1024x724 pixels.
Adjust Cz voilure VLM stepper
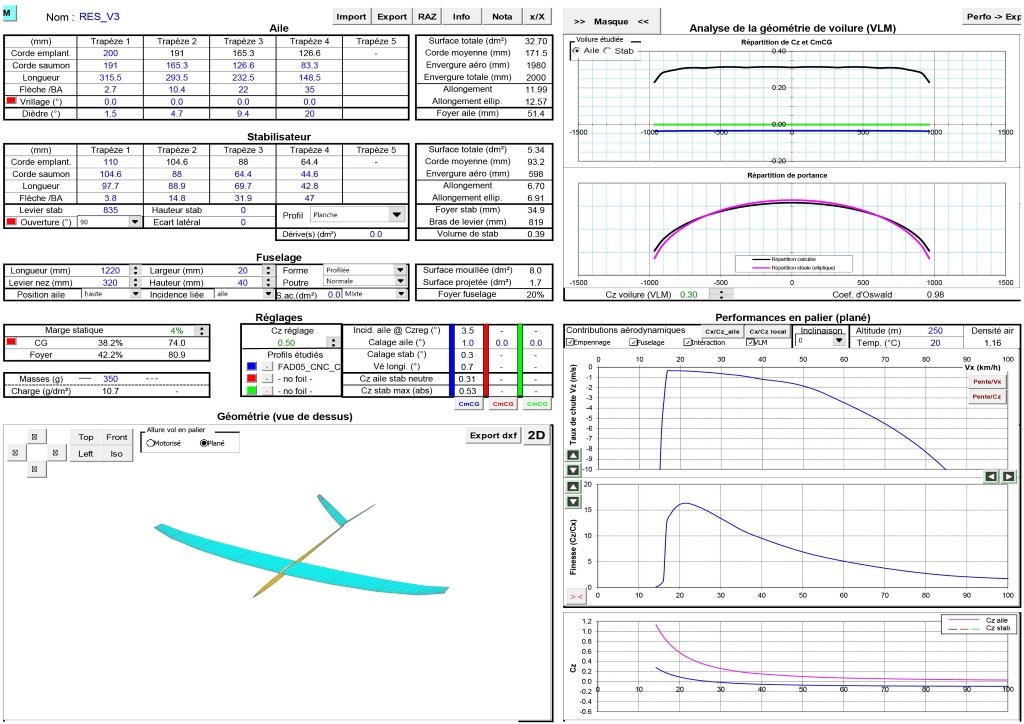[722, 294]
